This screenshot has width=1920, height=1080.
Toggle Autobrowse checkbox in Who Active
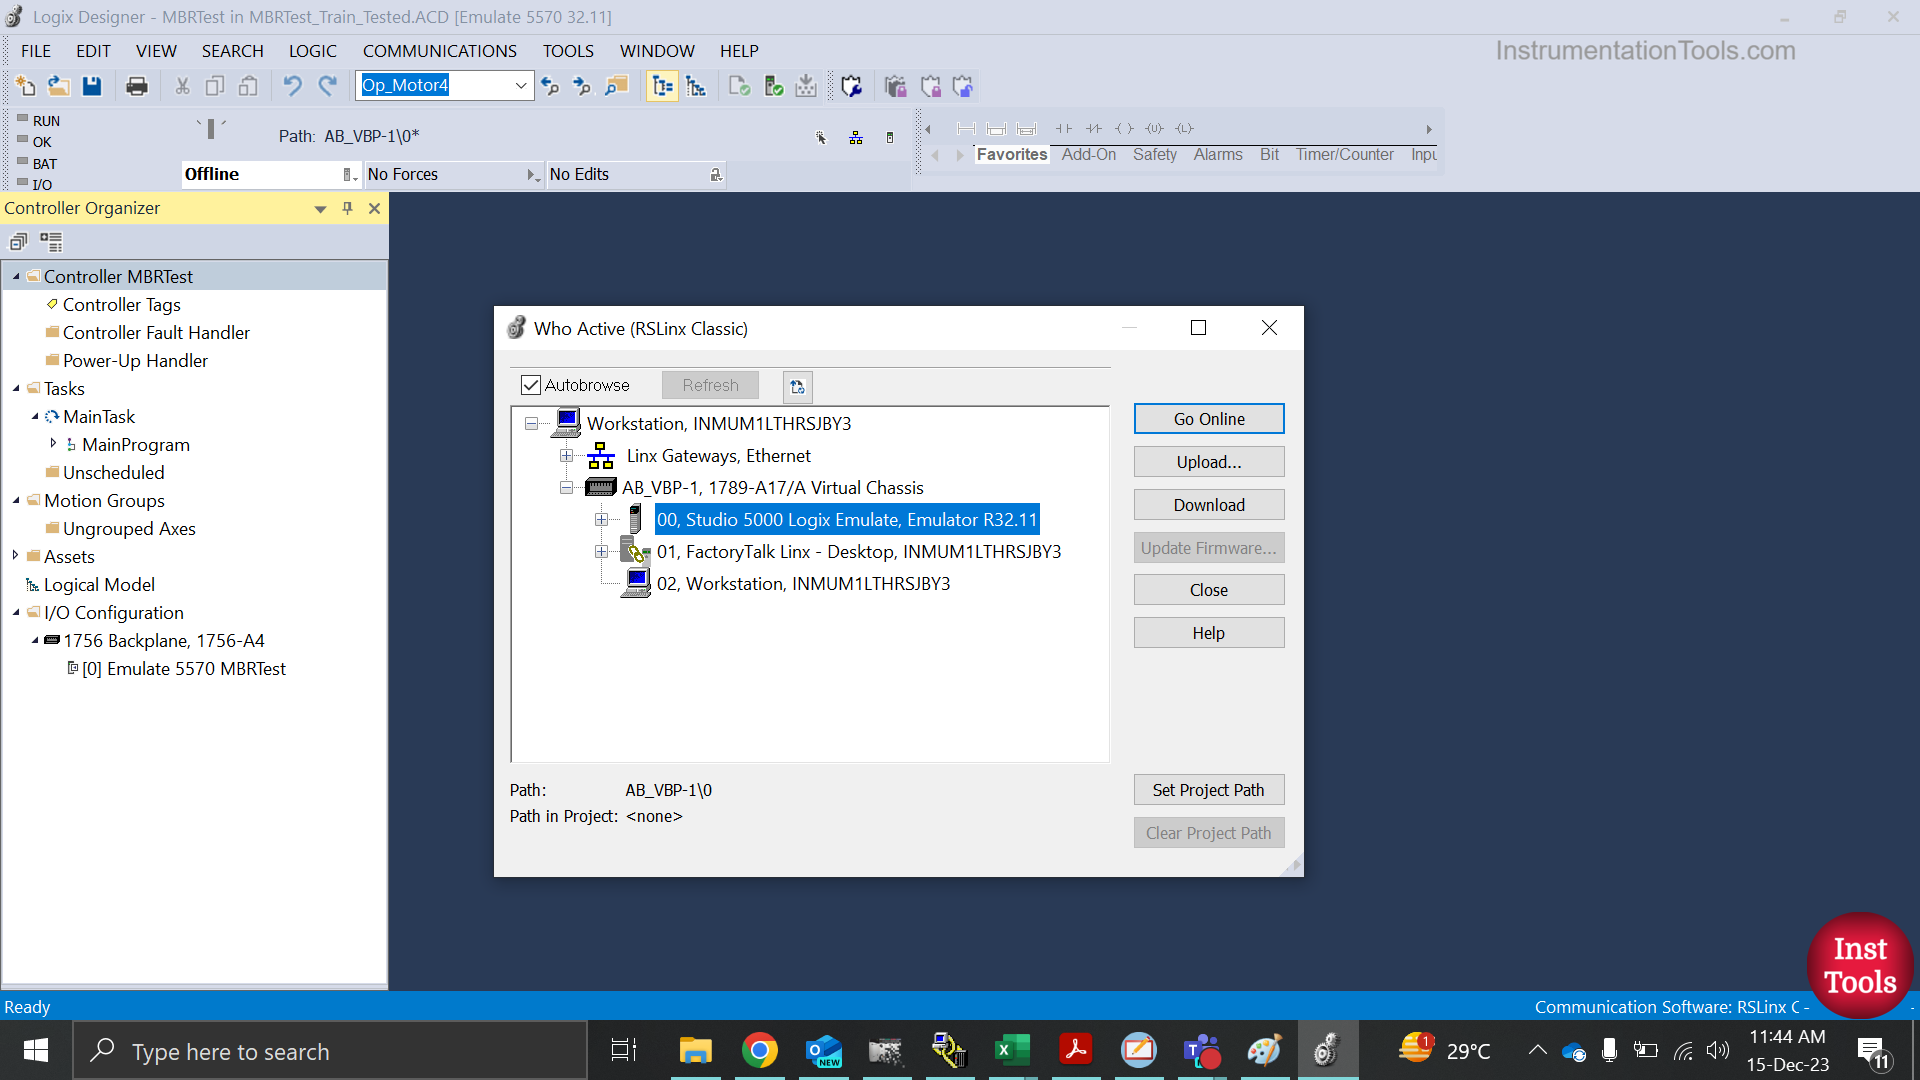531,385
